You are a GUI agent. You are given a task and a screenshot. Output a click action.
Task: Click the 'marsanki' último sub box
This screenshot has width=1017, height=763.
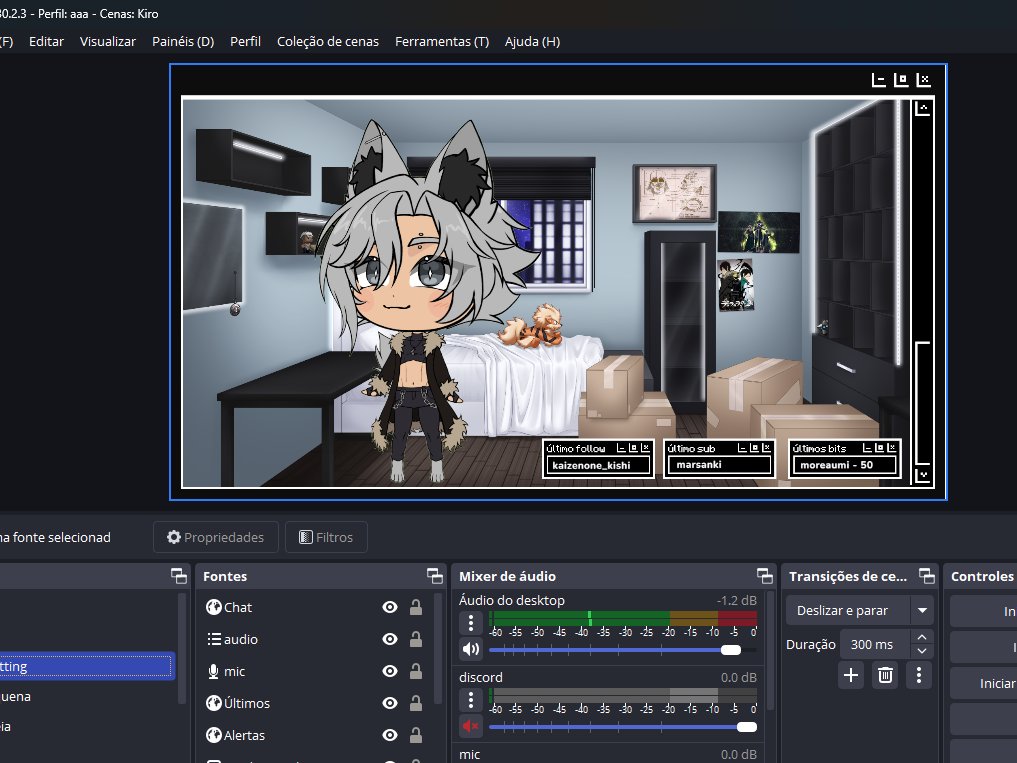pyautogui.click(x=718, y=465)
